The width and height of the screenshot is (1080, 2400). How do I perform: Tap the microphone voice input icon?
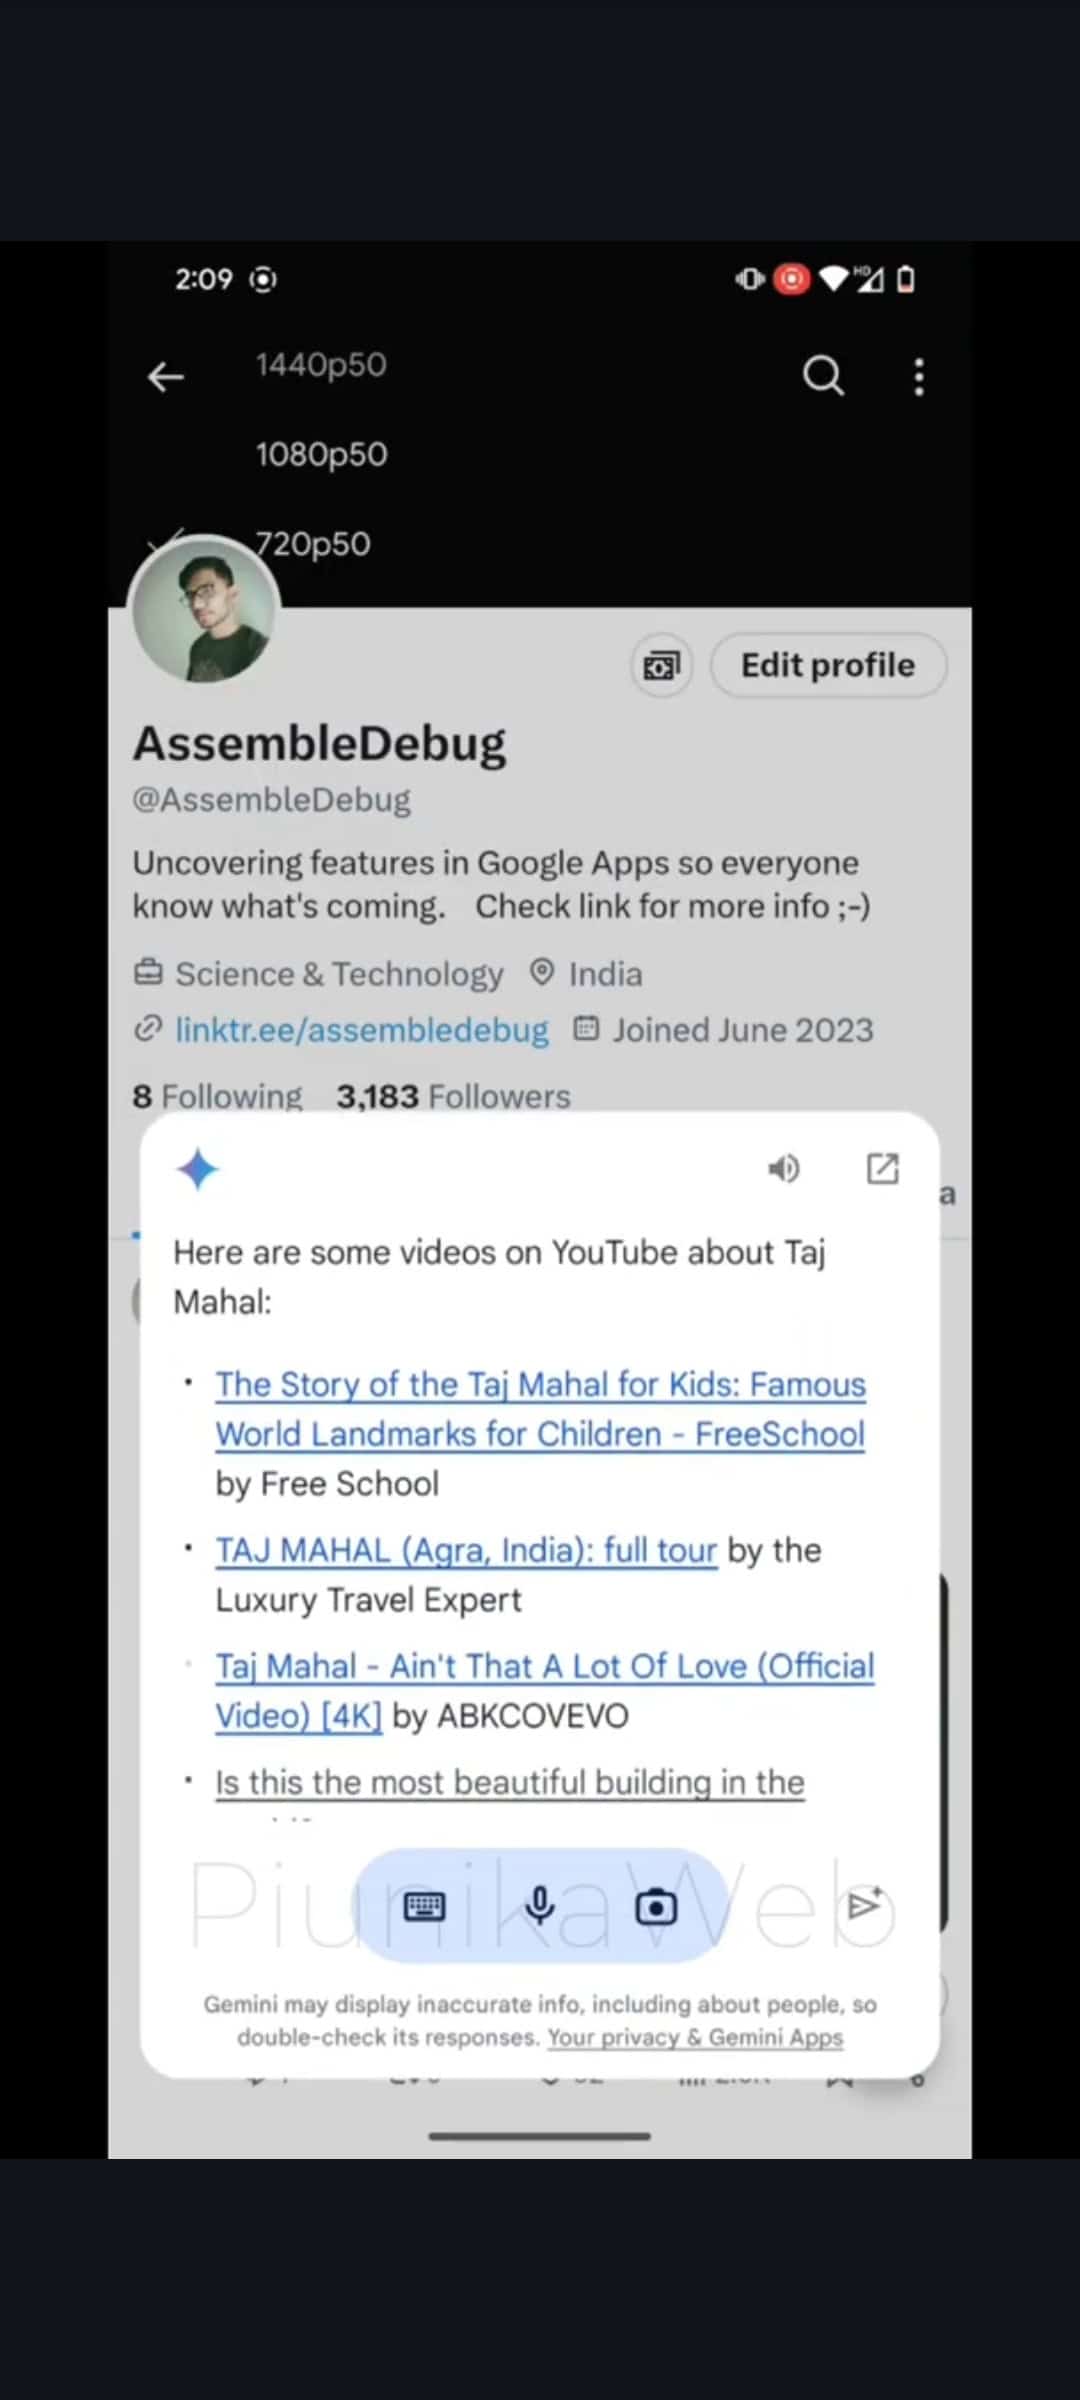[540, 1906]
